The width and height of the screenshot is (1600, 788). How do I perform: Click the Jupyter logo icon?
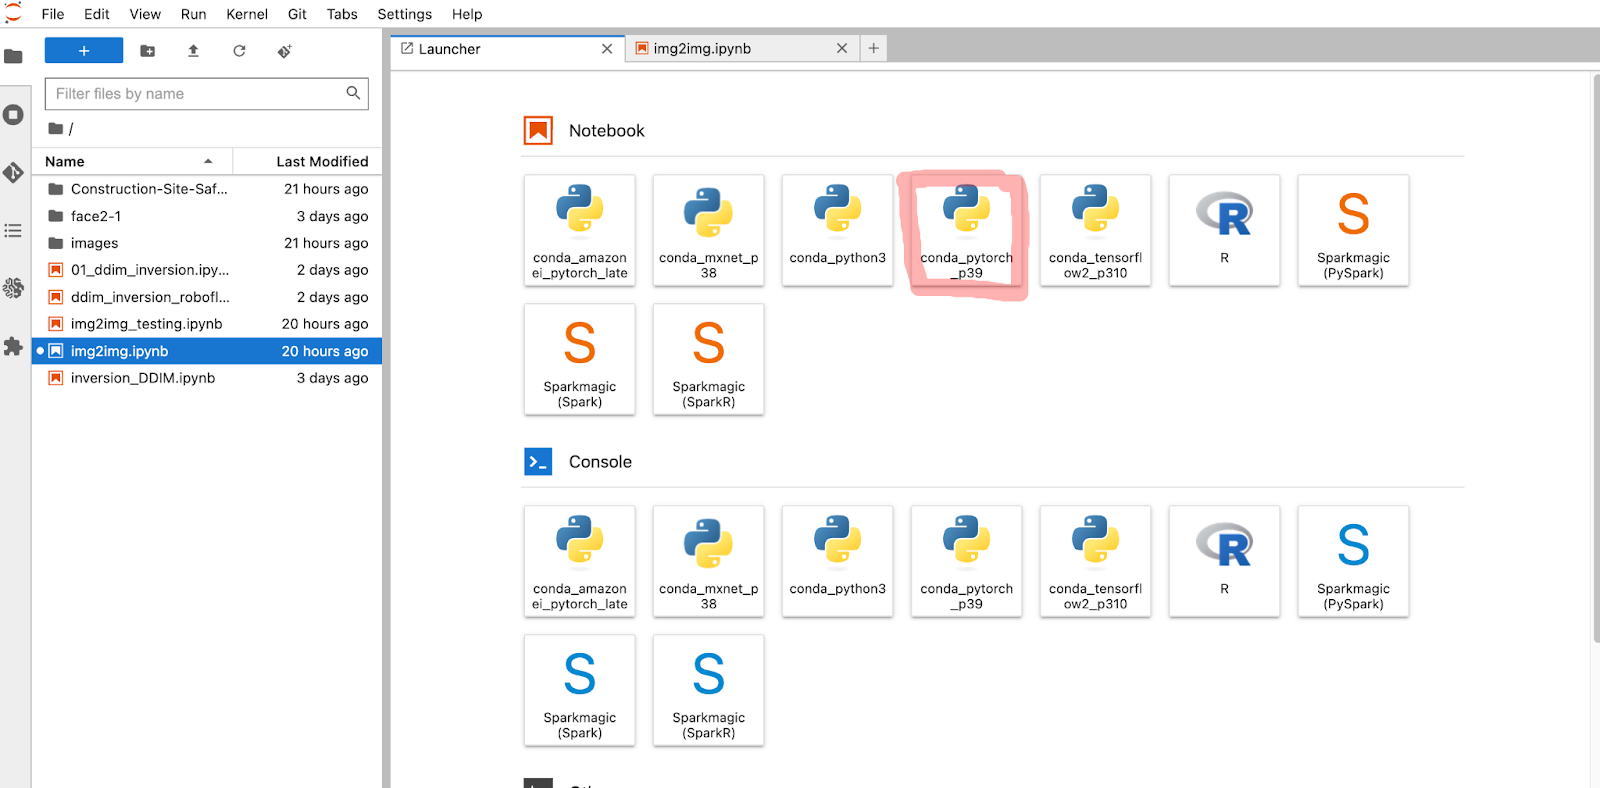pos(13,13)
